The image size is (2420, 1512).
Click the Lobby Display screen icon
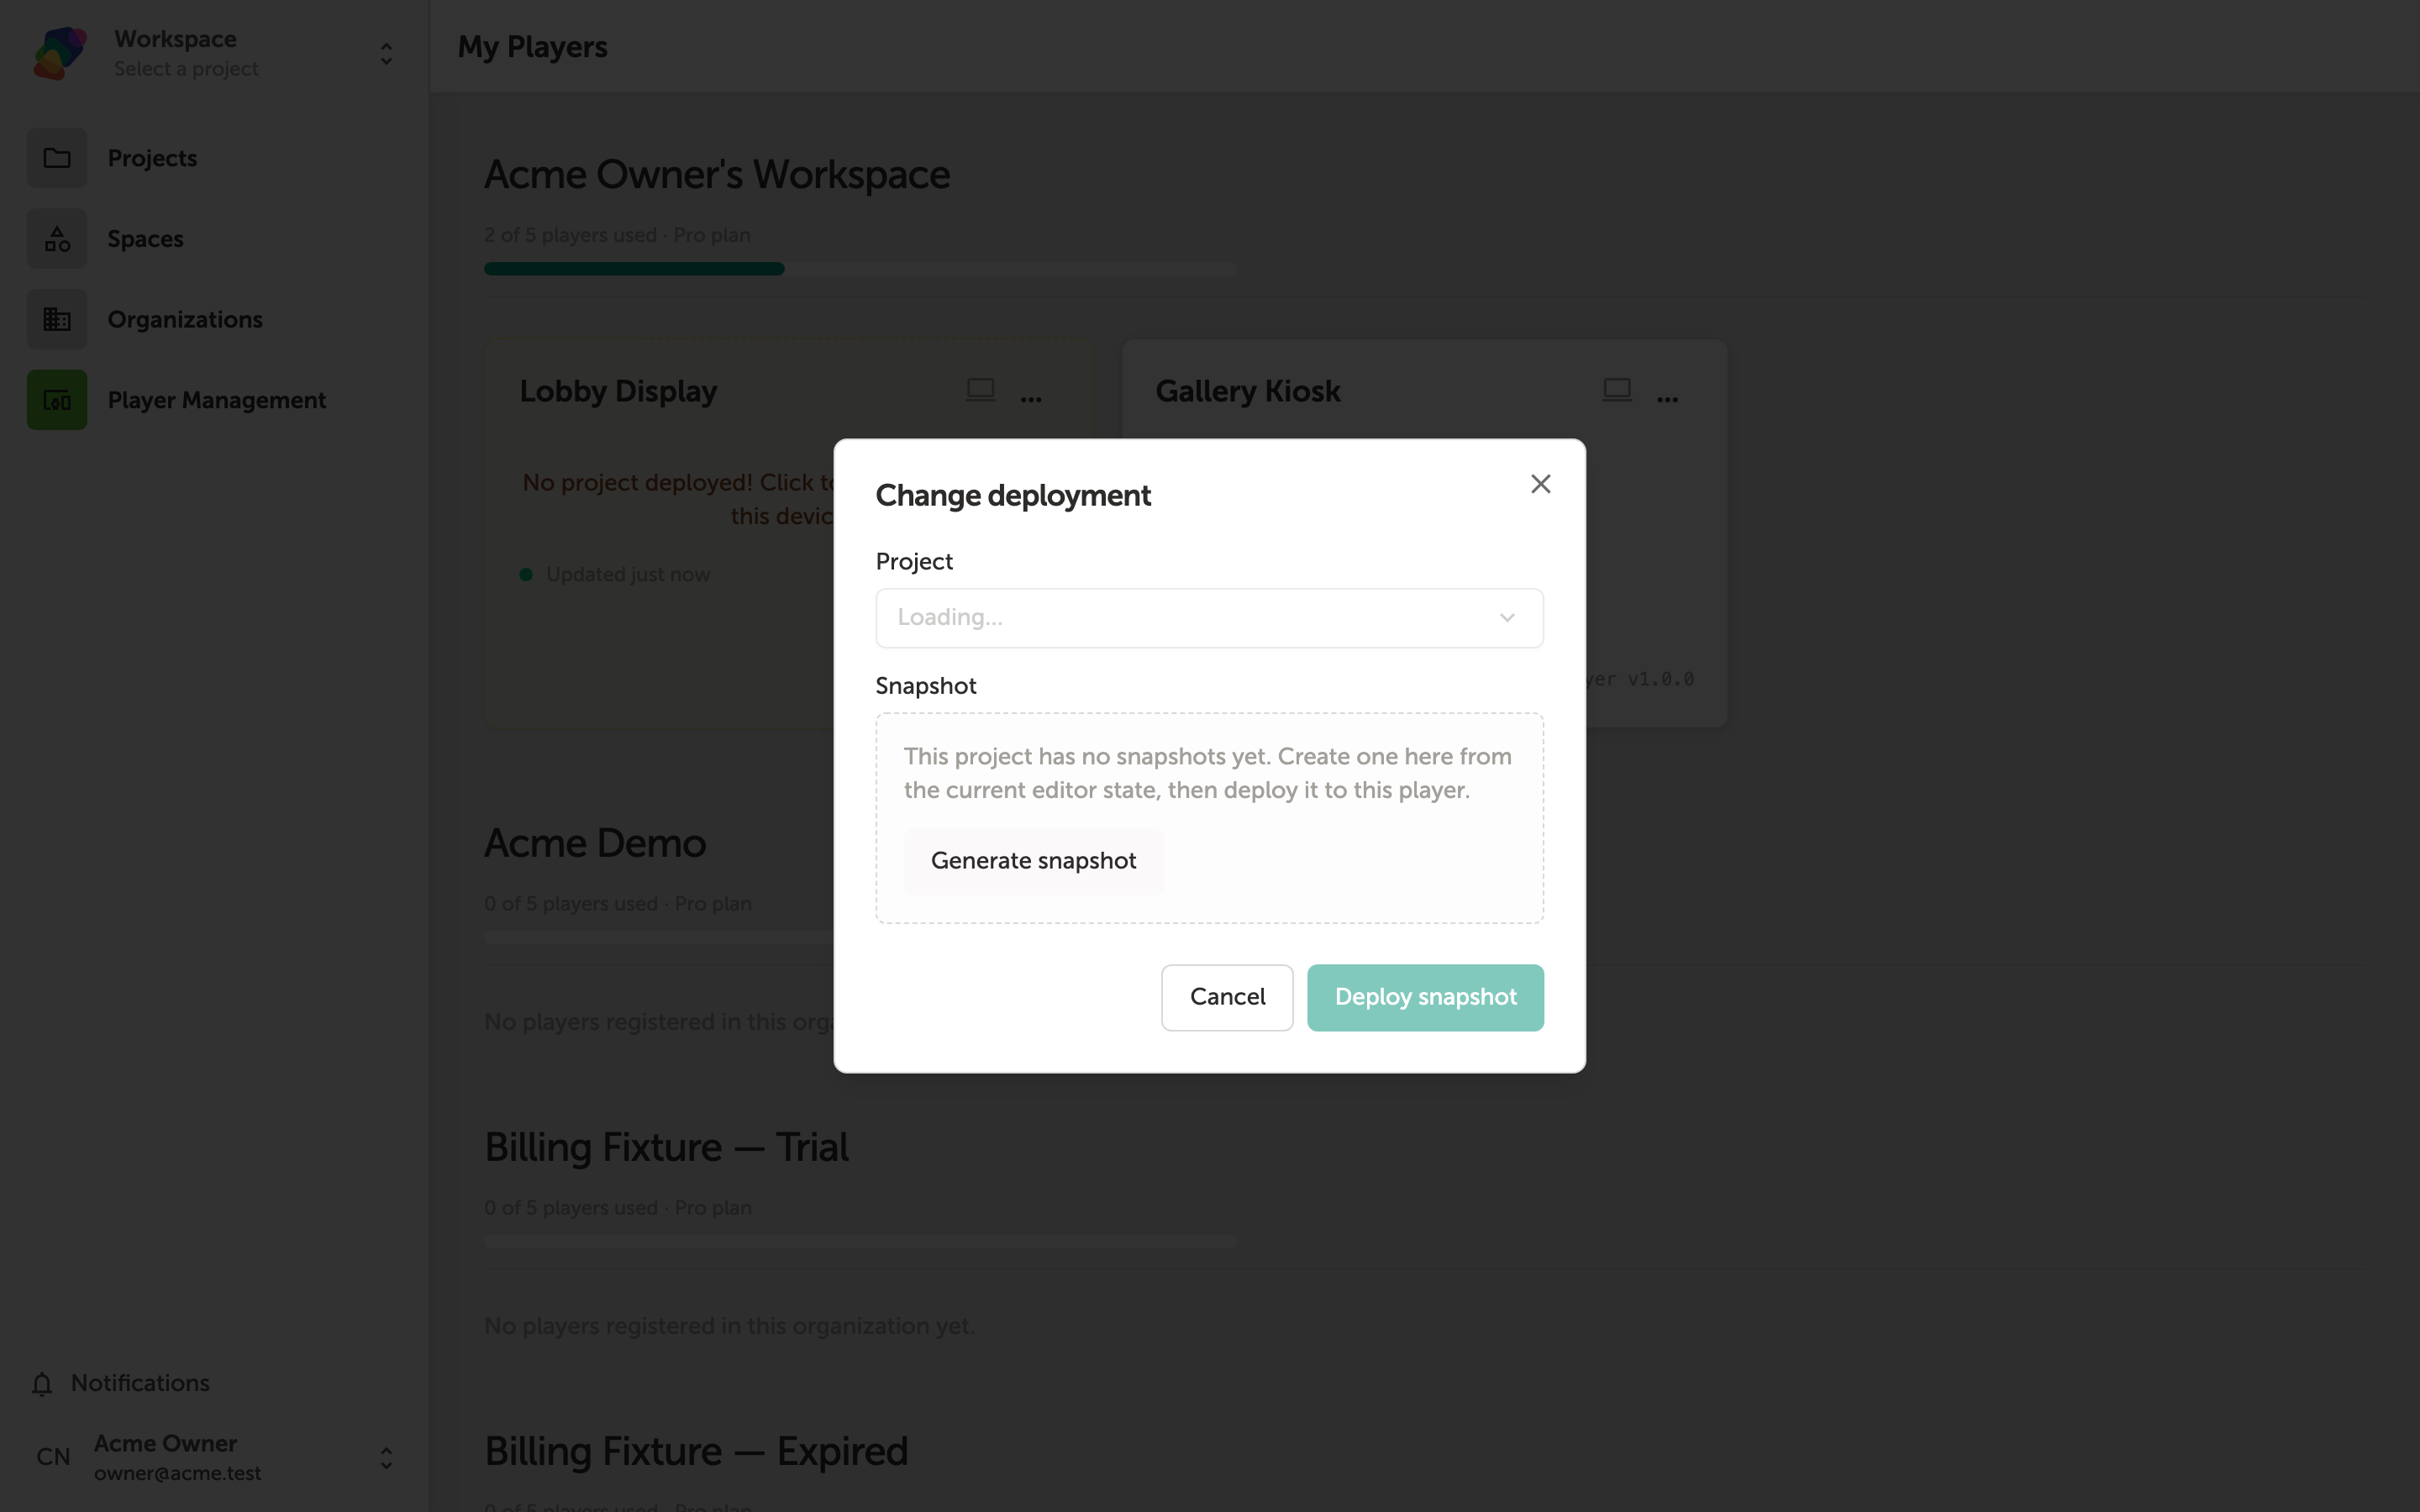click(980, 390)
